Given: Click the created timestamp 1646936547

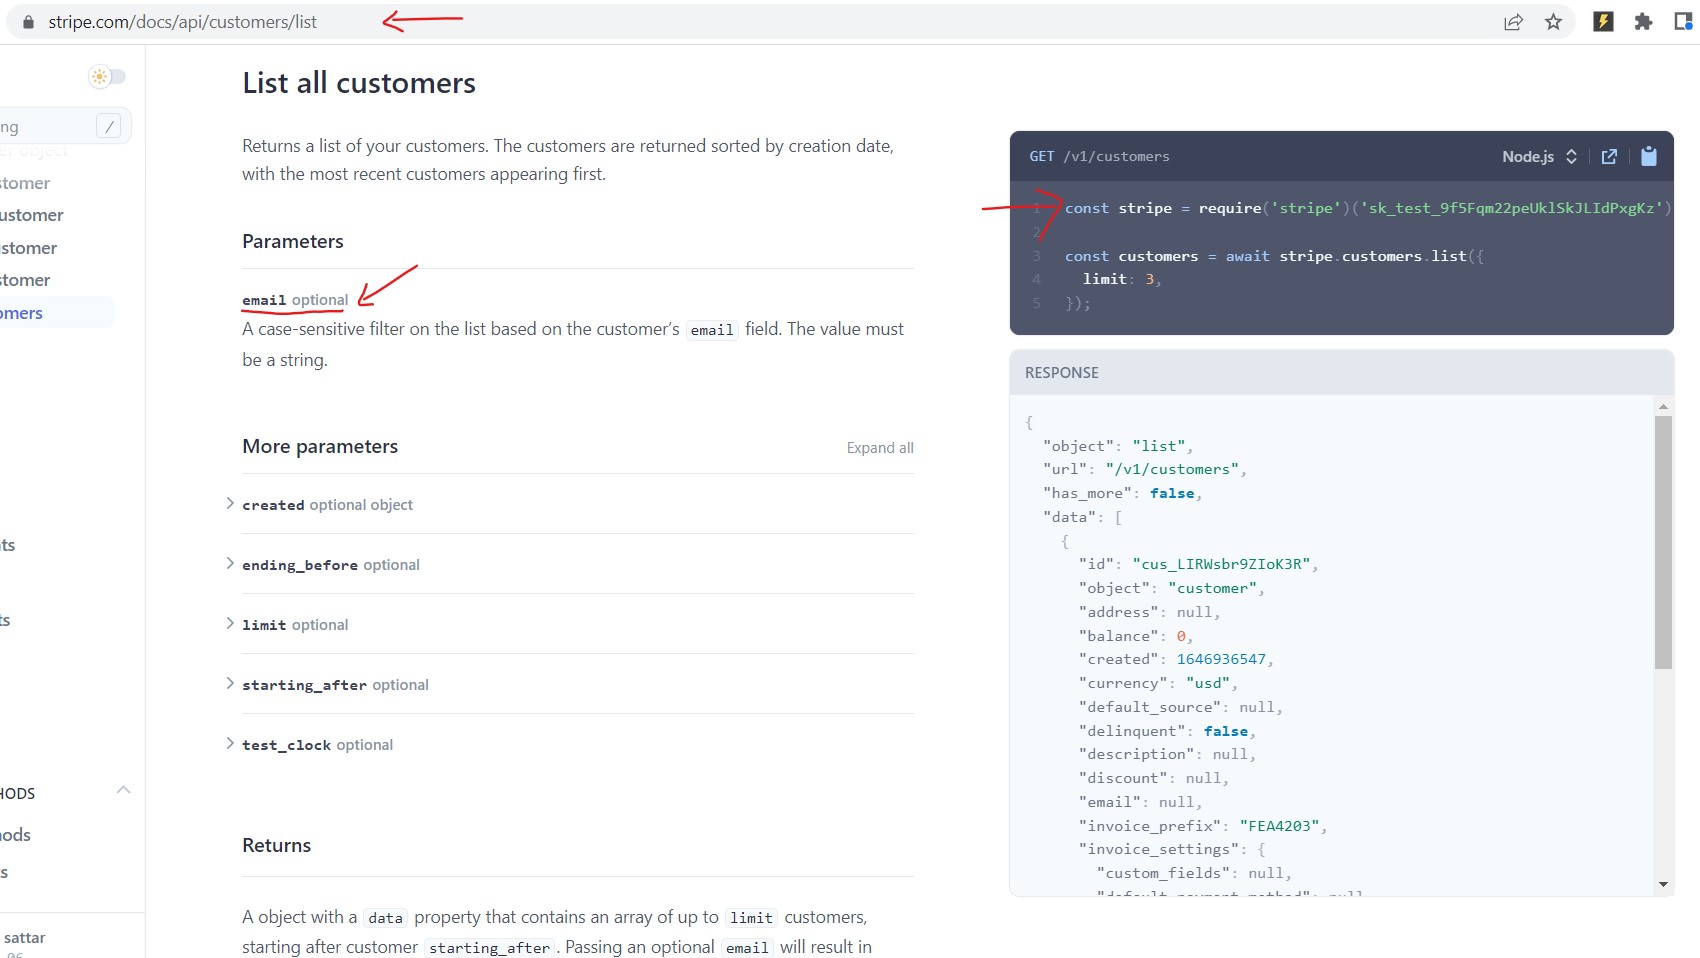Looking at the screenshot, I should pyautogui.click(x=1221, y=659).
